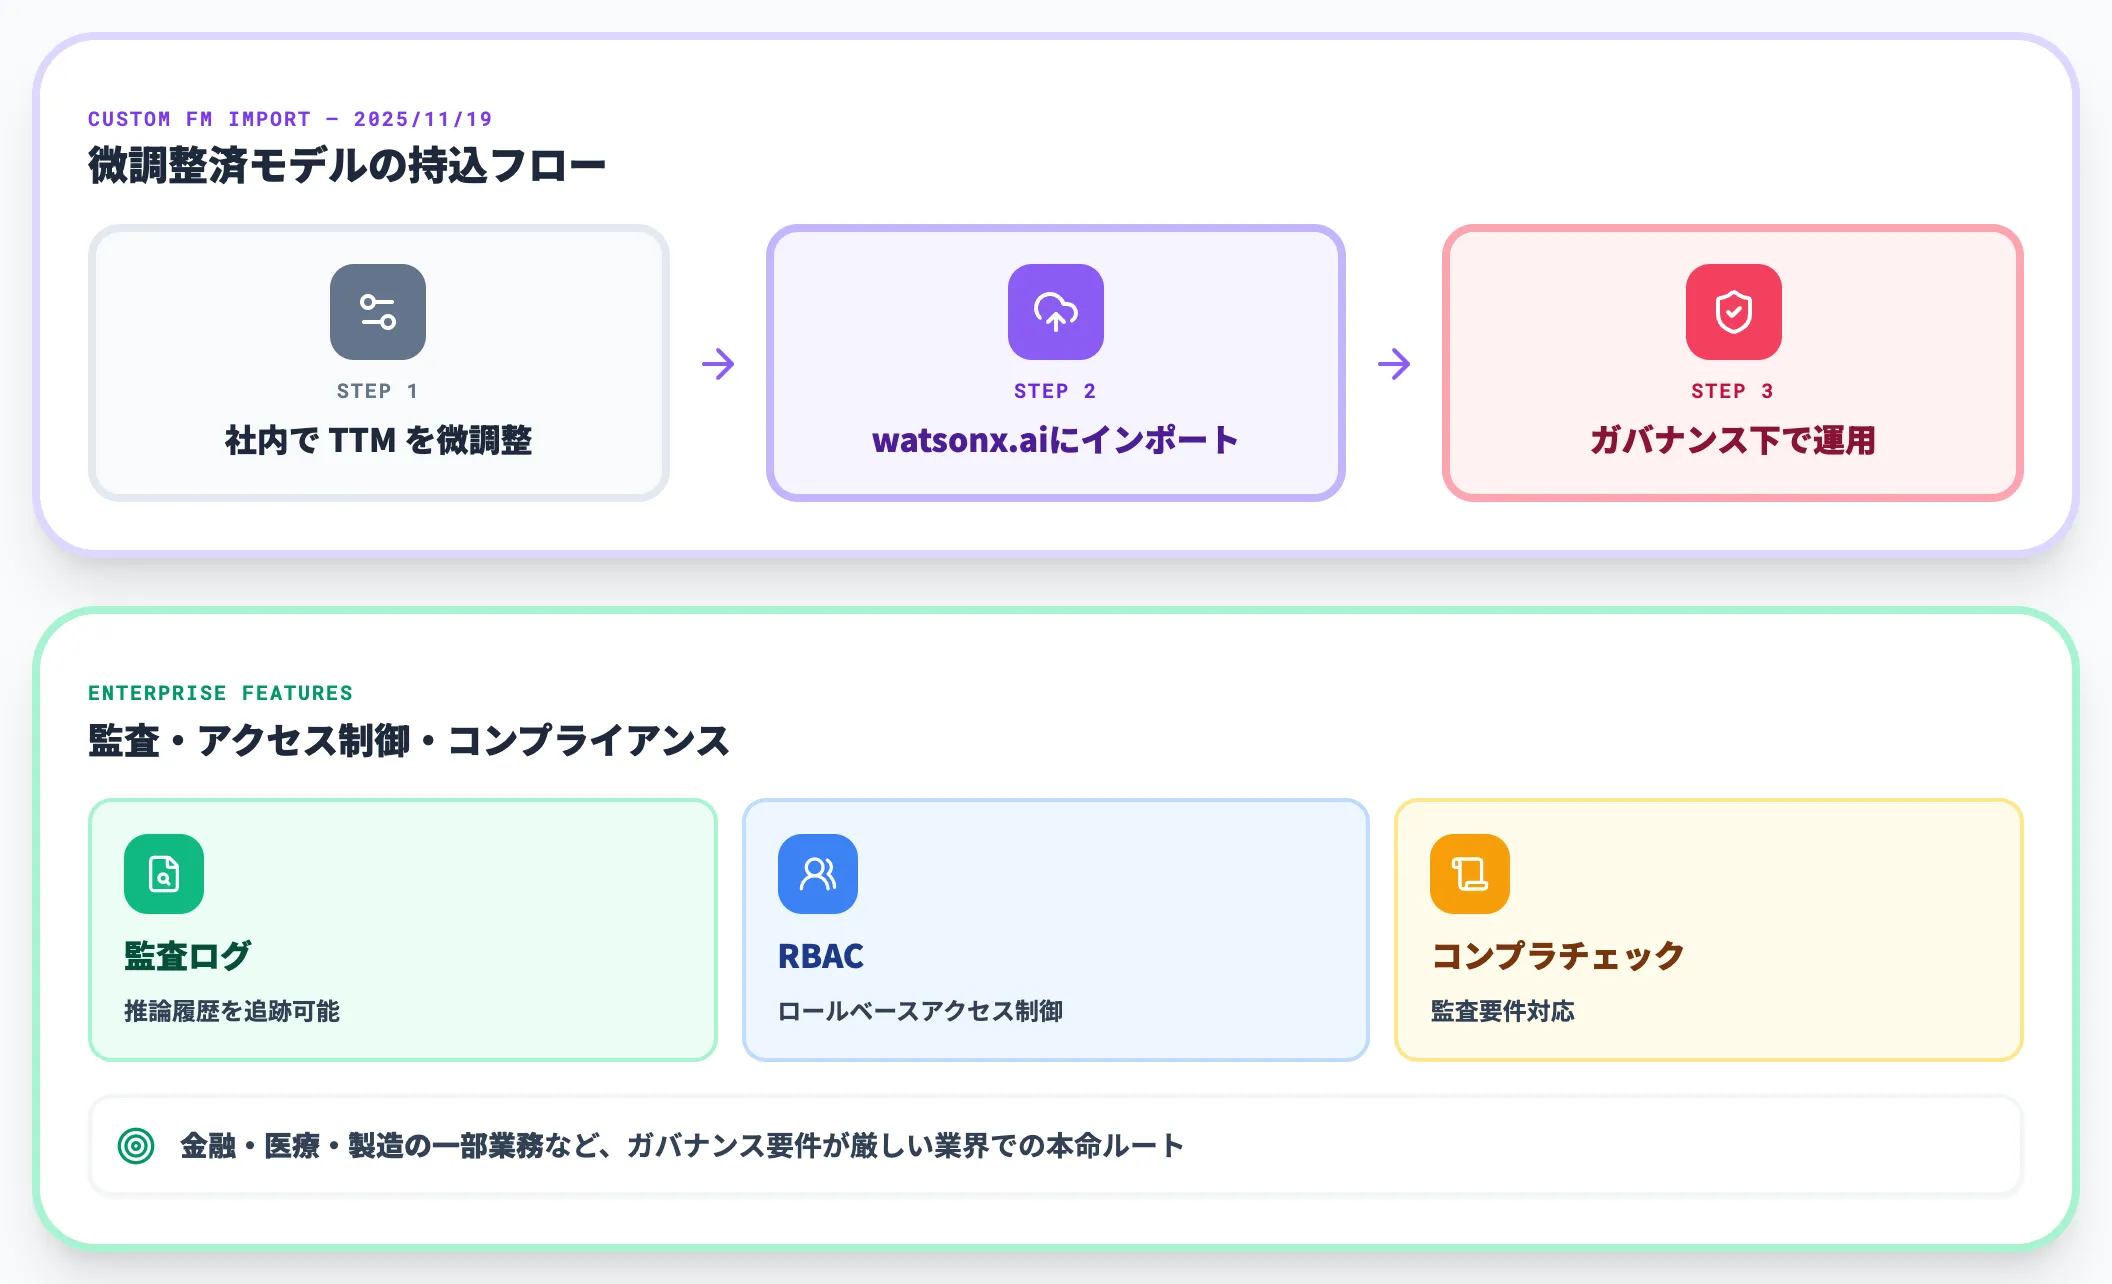Click the ロールベースアクセス制御 description

920,1011
